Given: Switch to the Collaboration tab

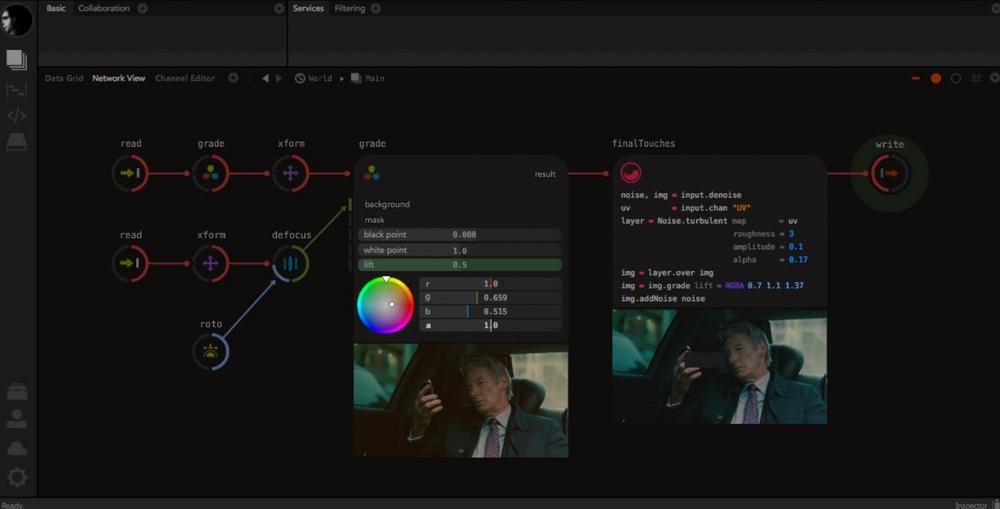Looking at the screenshot, I should coord(104,8).
